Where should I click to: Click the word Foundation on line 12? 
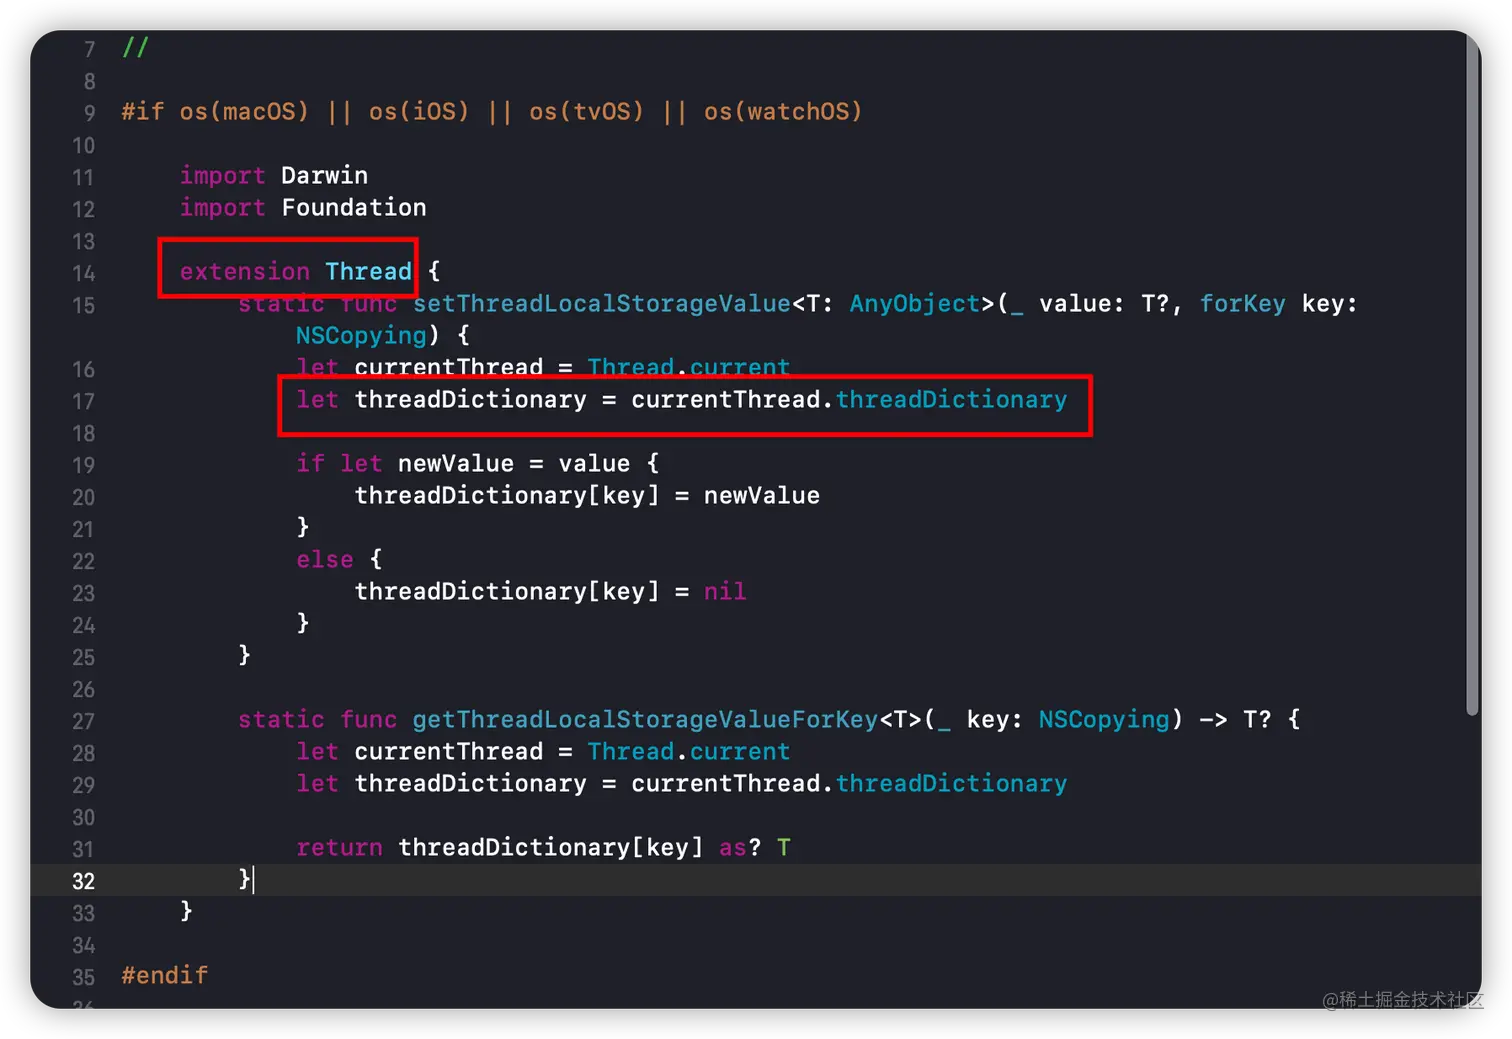pyautogui.click(x=354, y=207)
